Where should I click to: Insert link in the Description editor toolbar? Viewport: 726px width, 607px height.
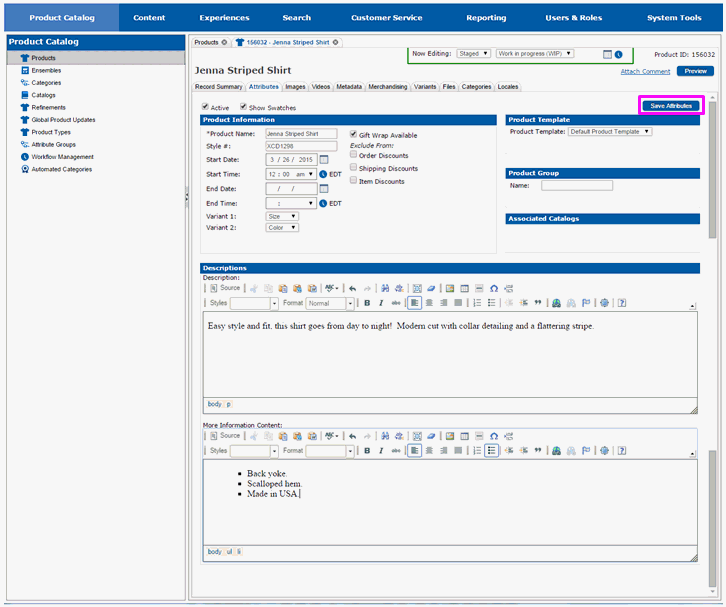click(x=557, y=303)
